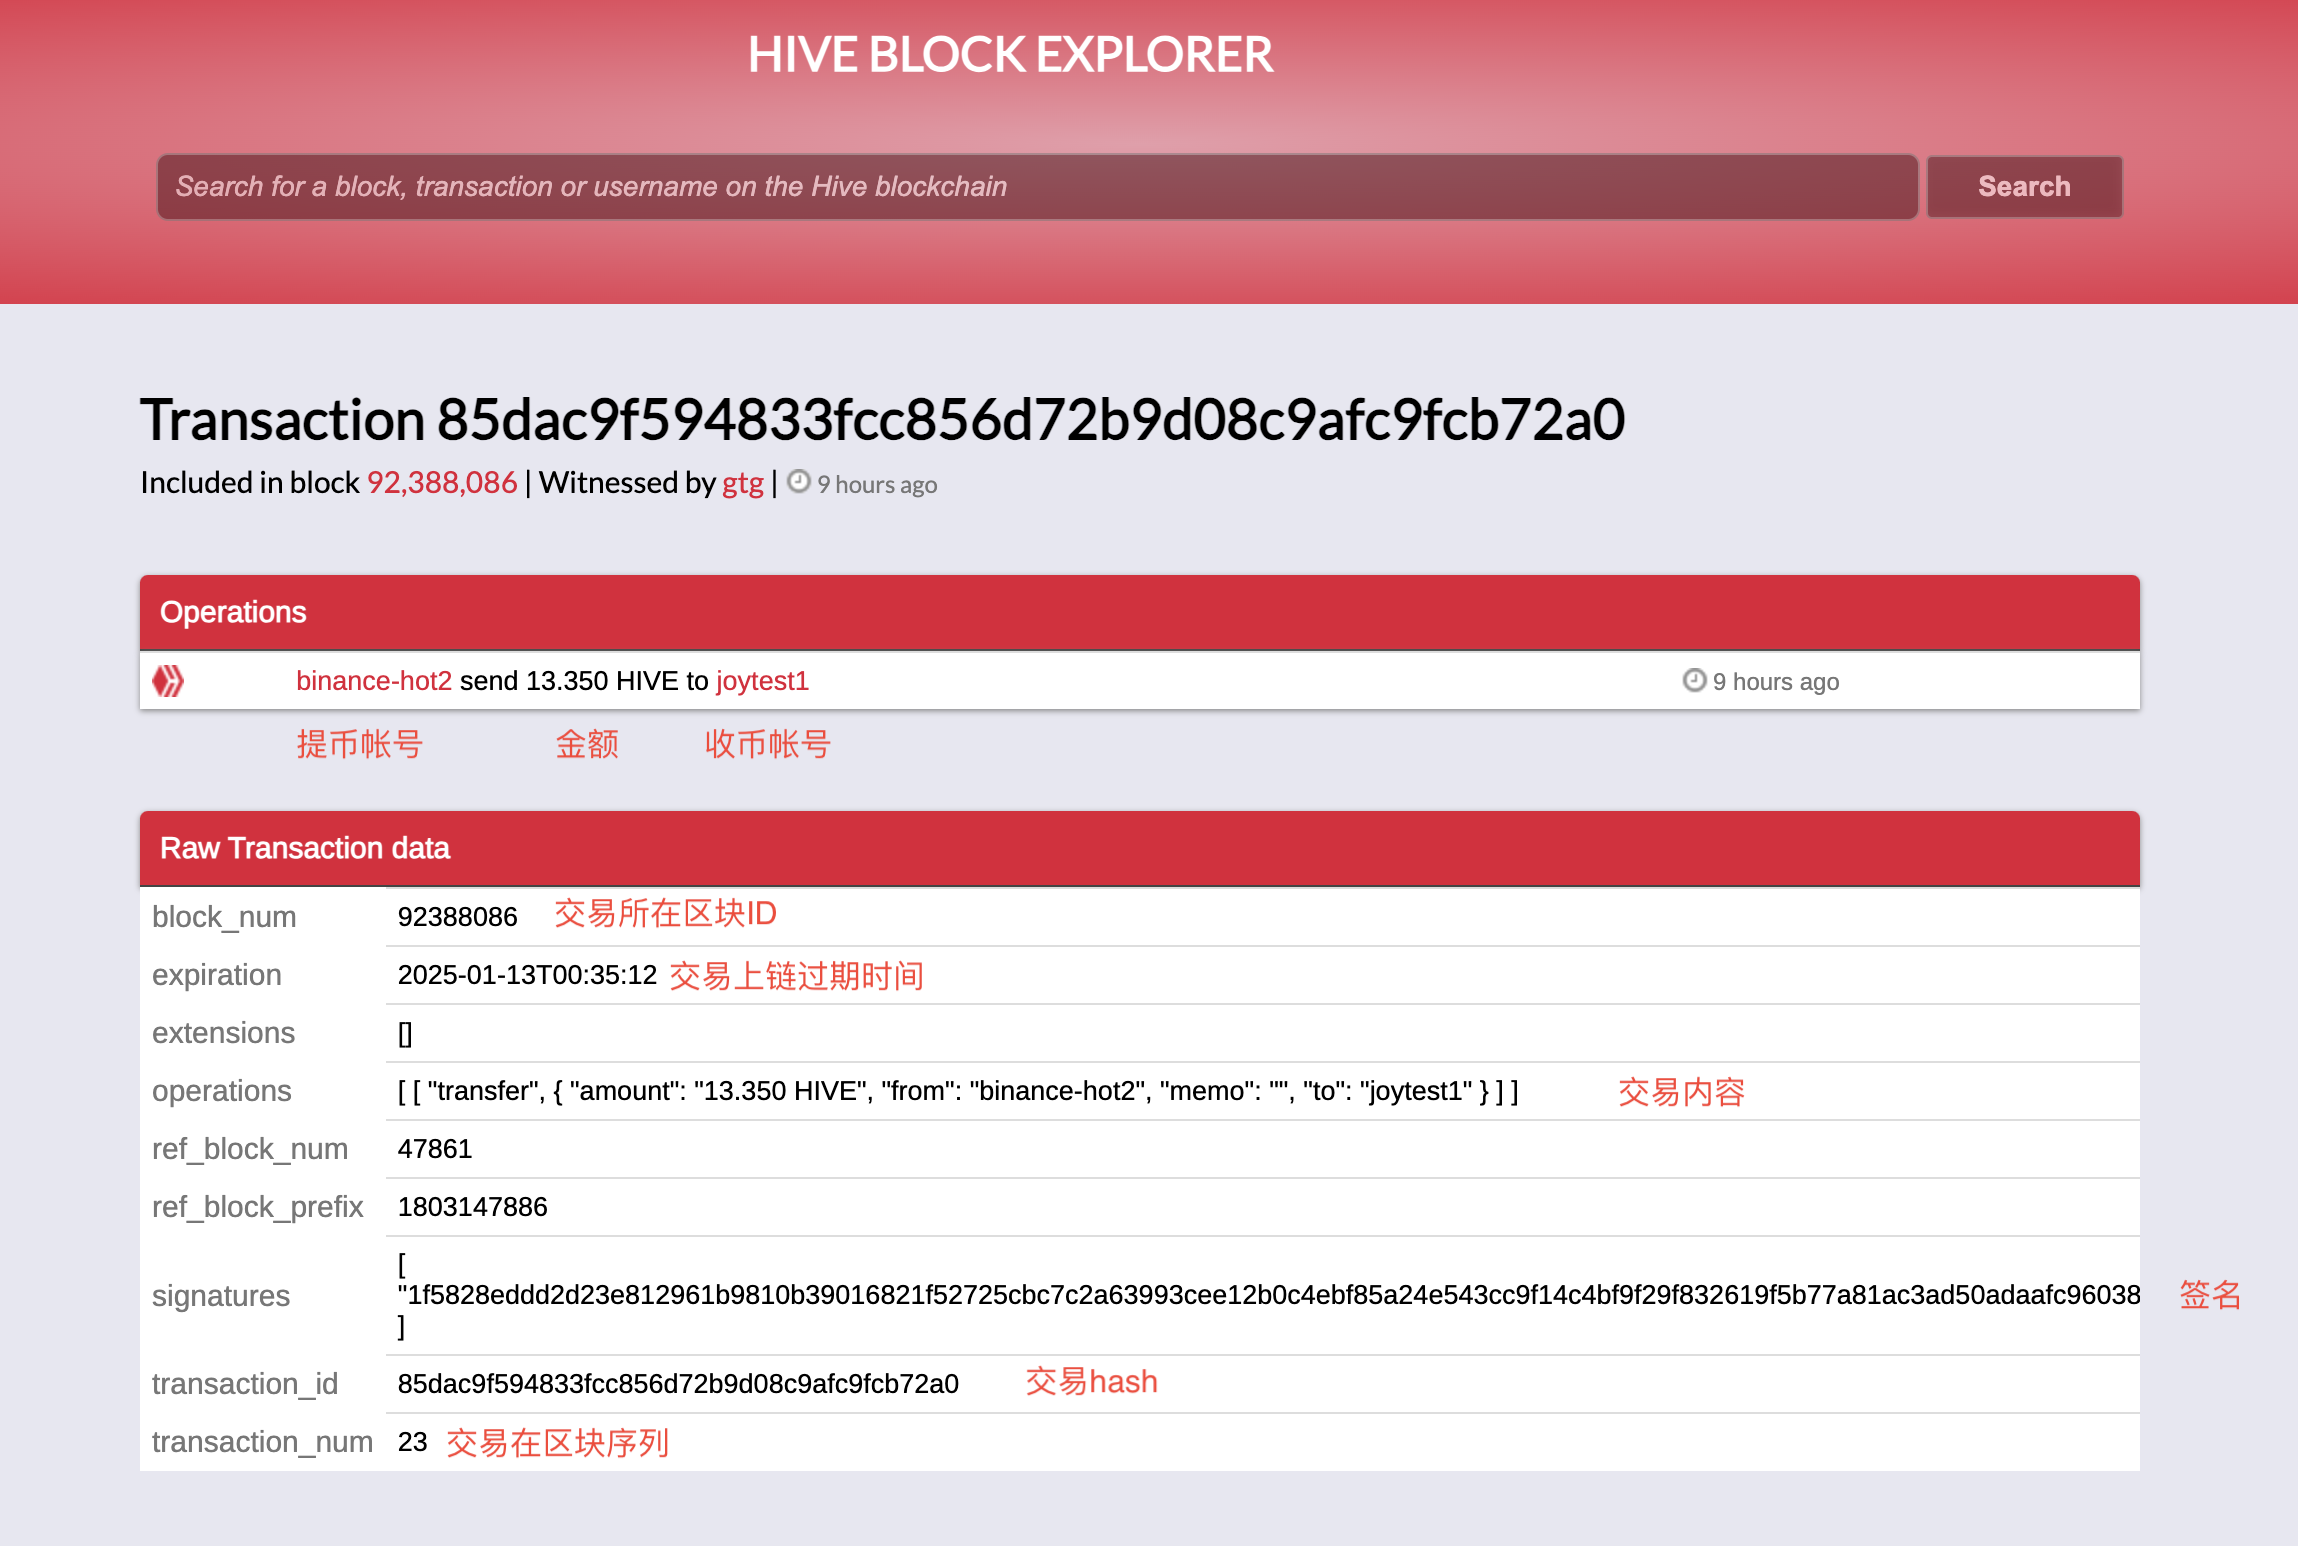This screenshot has width=2298, height=1546.
Task: Click the transaction_id hash value
Action: pyautogui.click(x=678, y=1384)
